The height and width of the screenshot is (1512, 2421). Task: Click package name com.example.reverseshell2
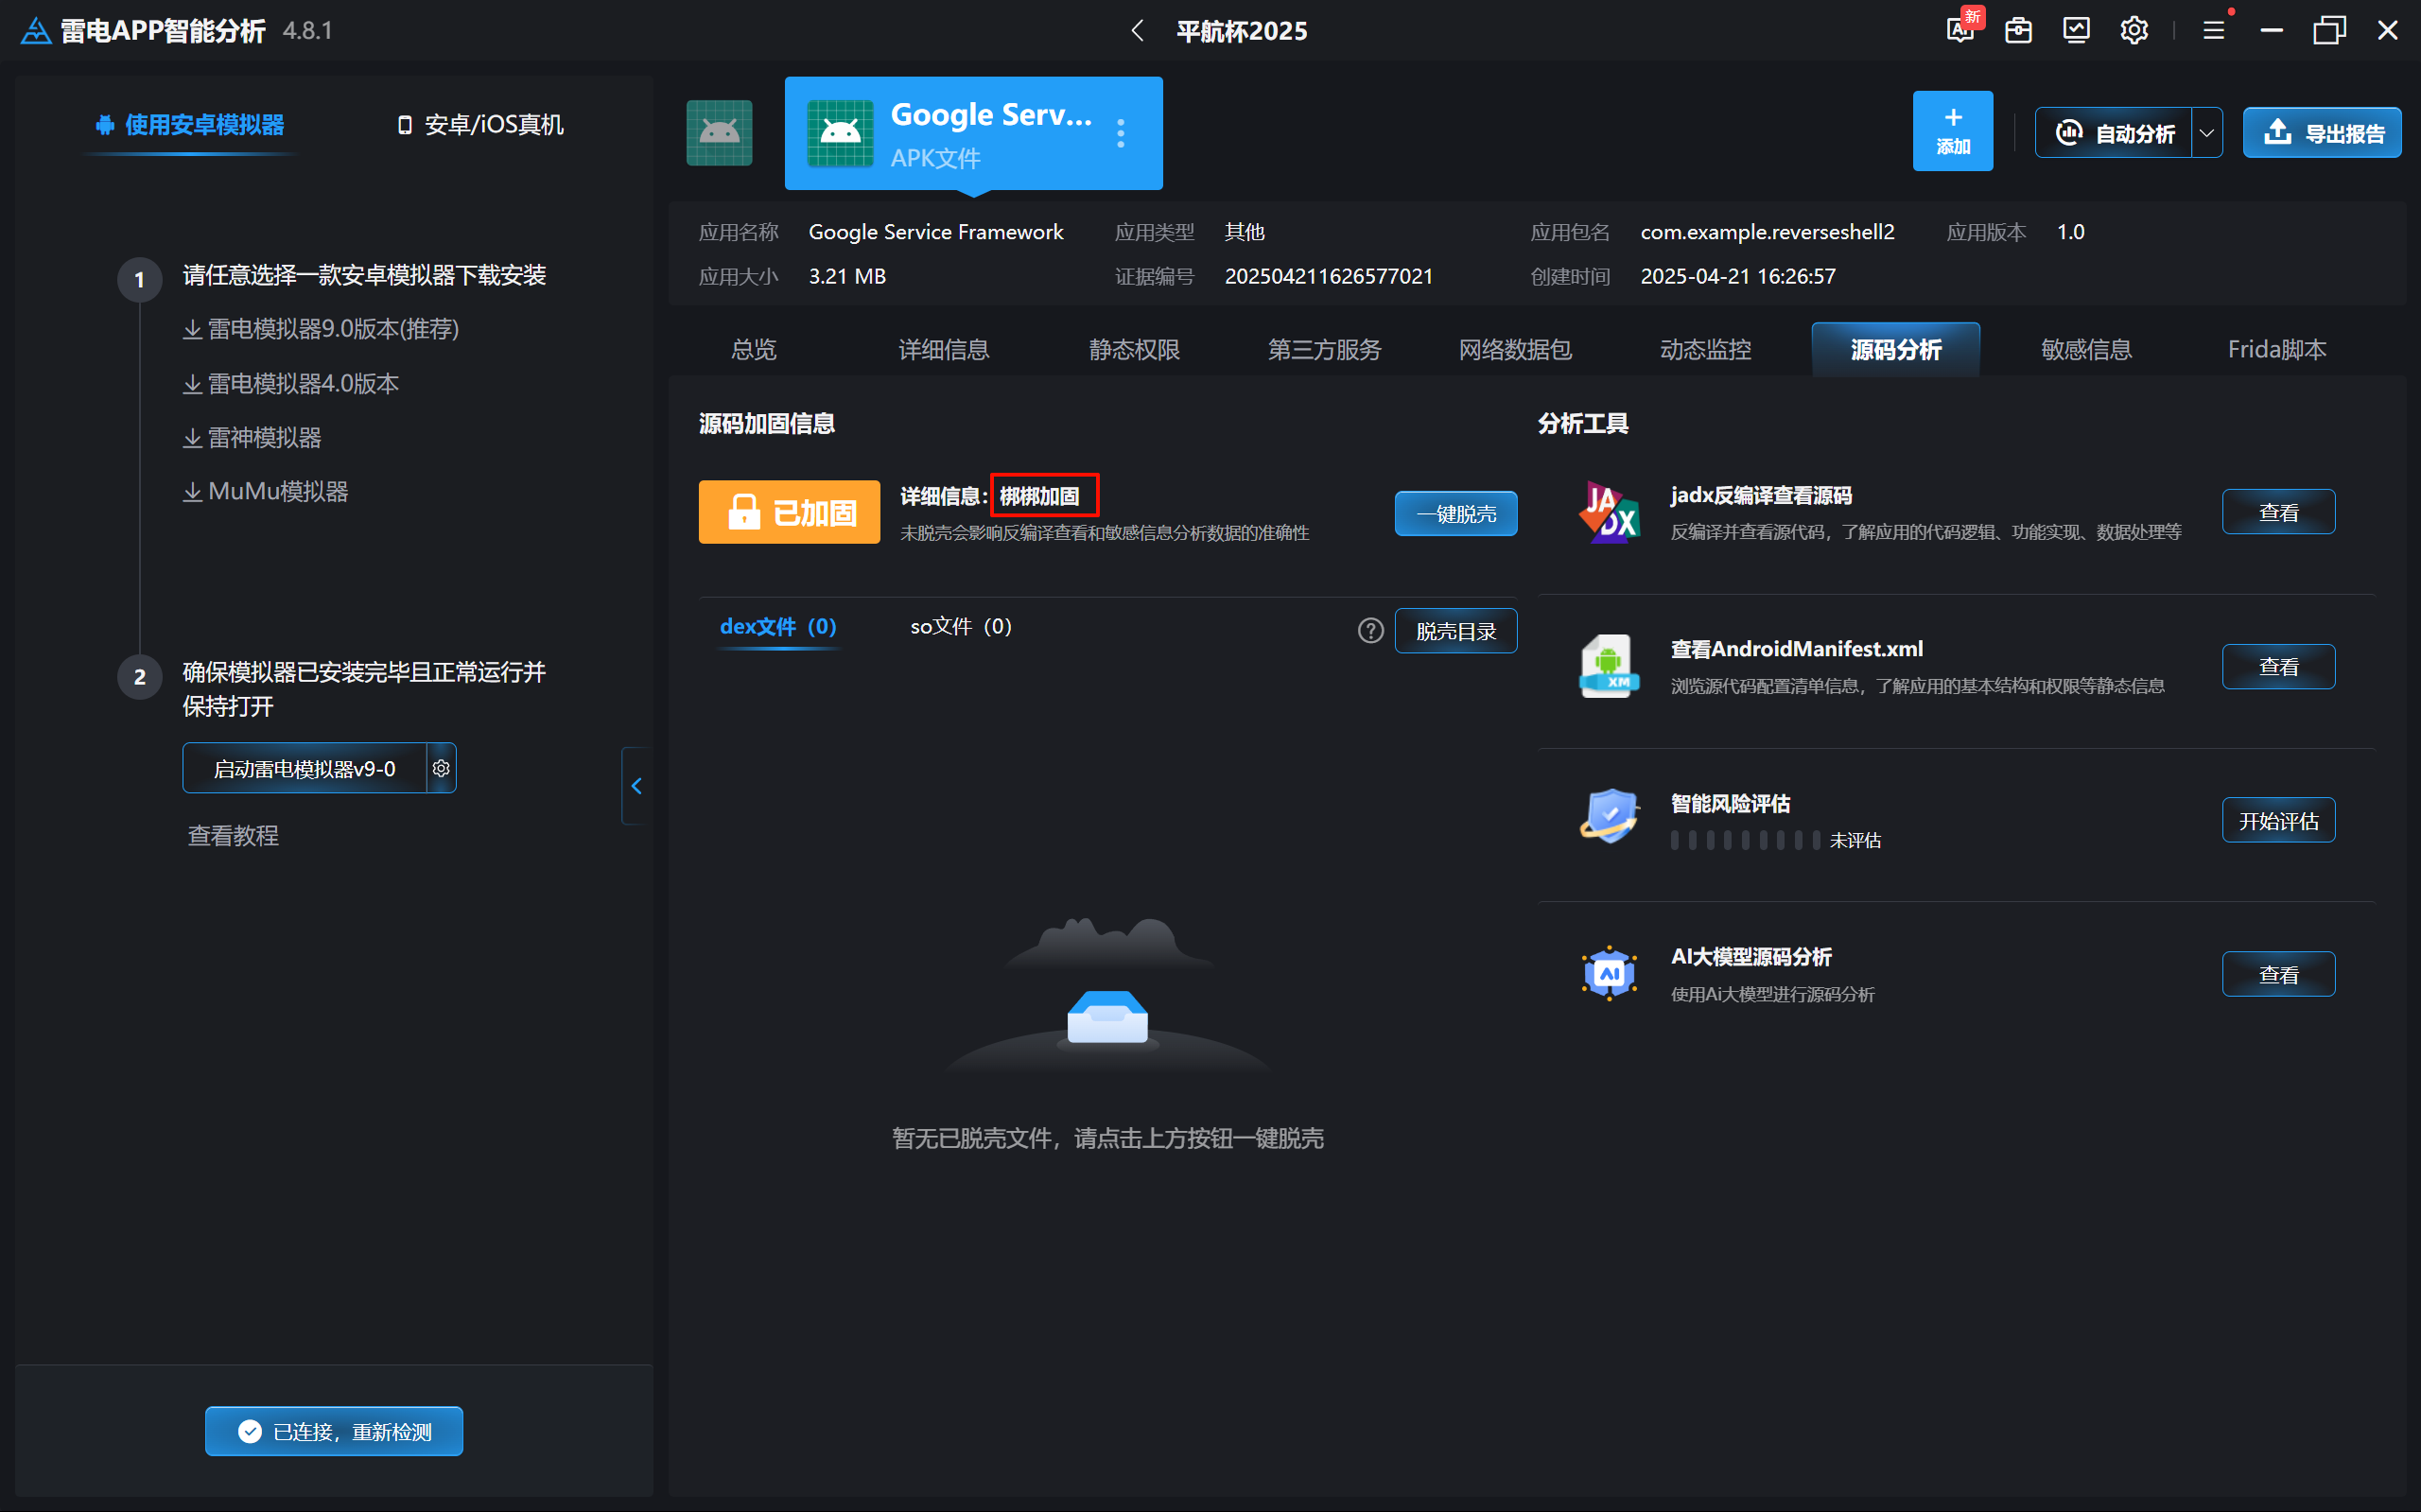click(x=1767, y=232)
